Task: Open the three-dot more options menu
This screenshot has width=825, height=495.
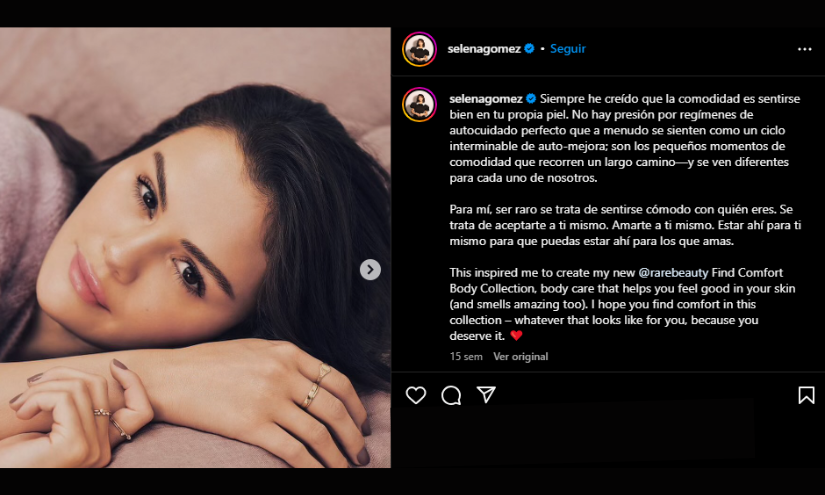Action: coord(805,49)
